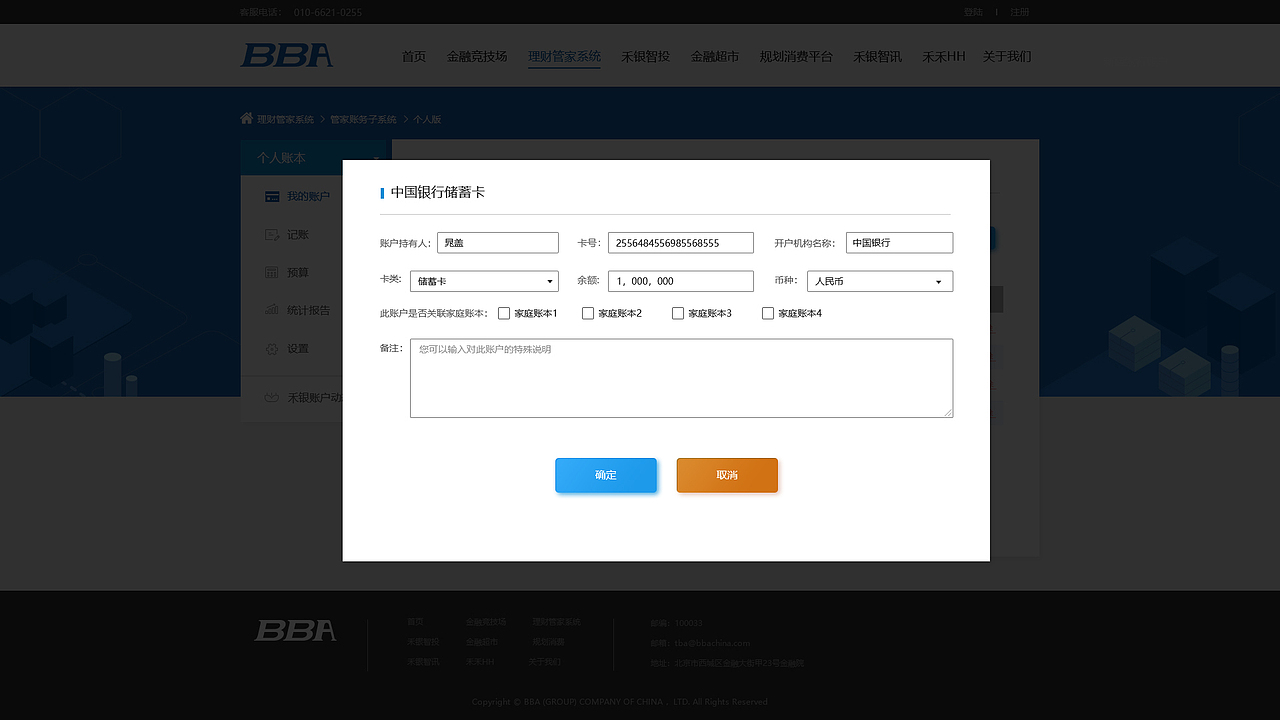The width and height of the screenshot is (1280, 720).
Task: Click the gear icon beside 设置
Action: [x=272, y=349]
